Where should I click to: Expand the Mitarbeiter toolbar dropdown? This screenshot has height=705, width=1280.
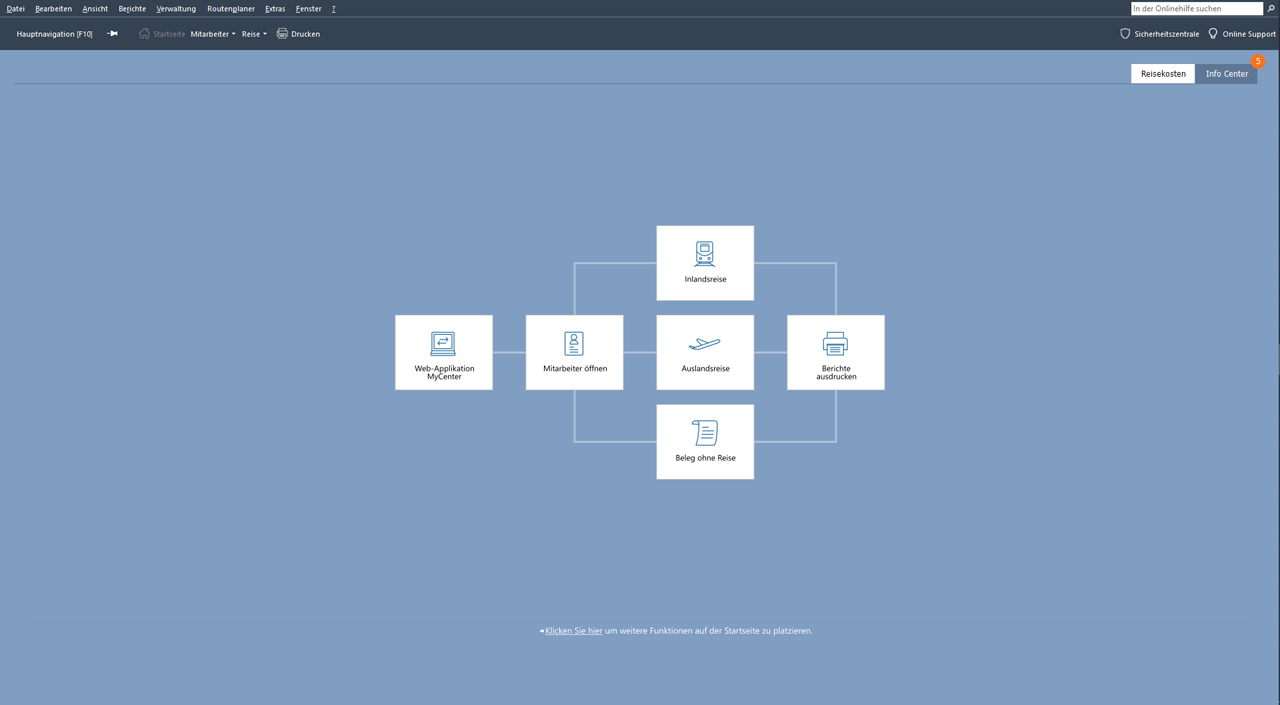(x=213, y=34)
